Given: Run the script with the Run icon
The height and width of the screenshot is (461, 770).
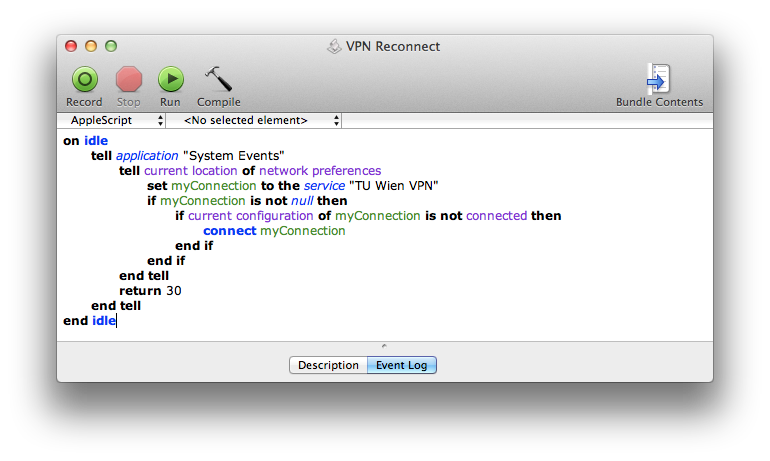Looking at the screenshot, I should 170,79.
